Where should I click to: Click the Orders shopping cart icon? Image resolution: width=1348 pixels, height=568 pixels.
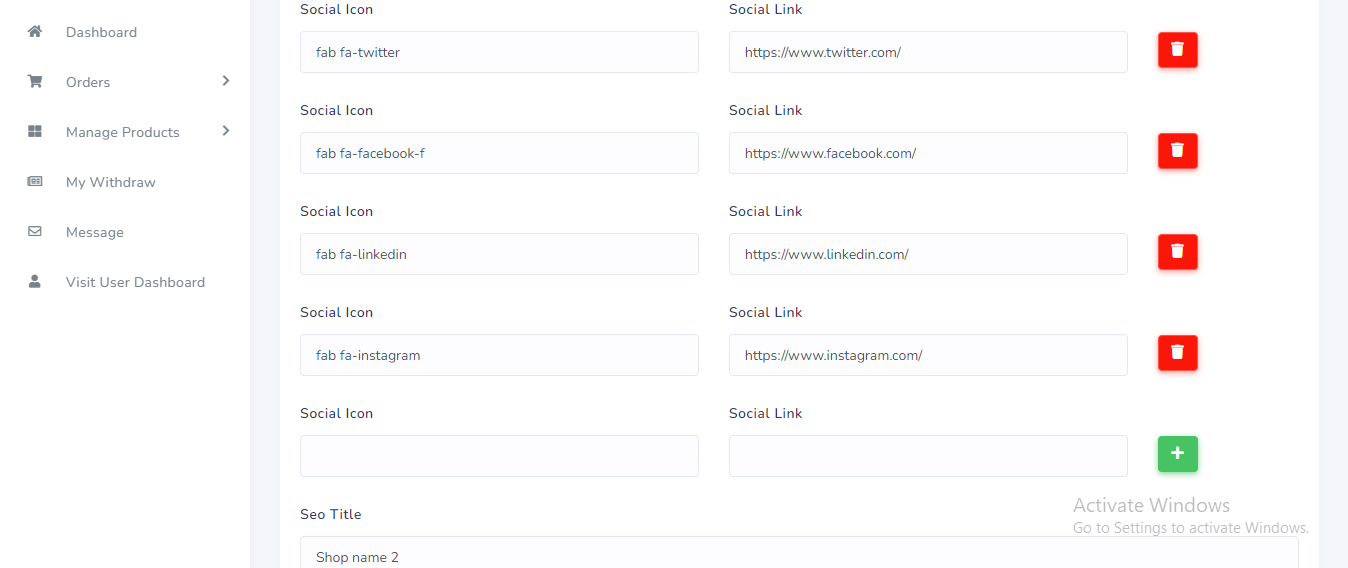coord(35,82)
